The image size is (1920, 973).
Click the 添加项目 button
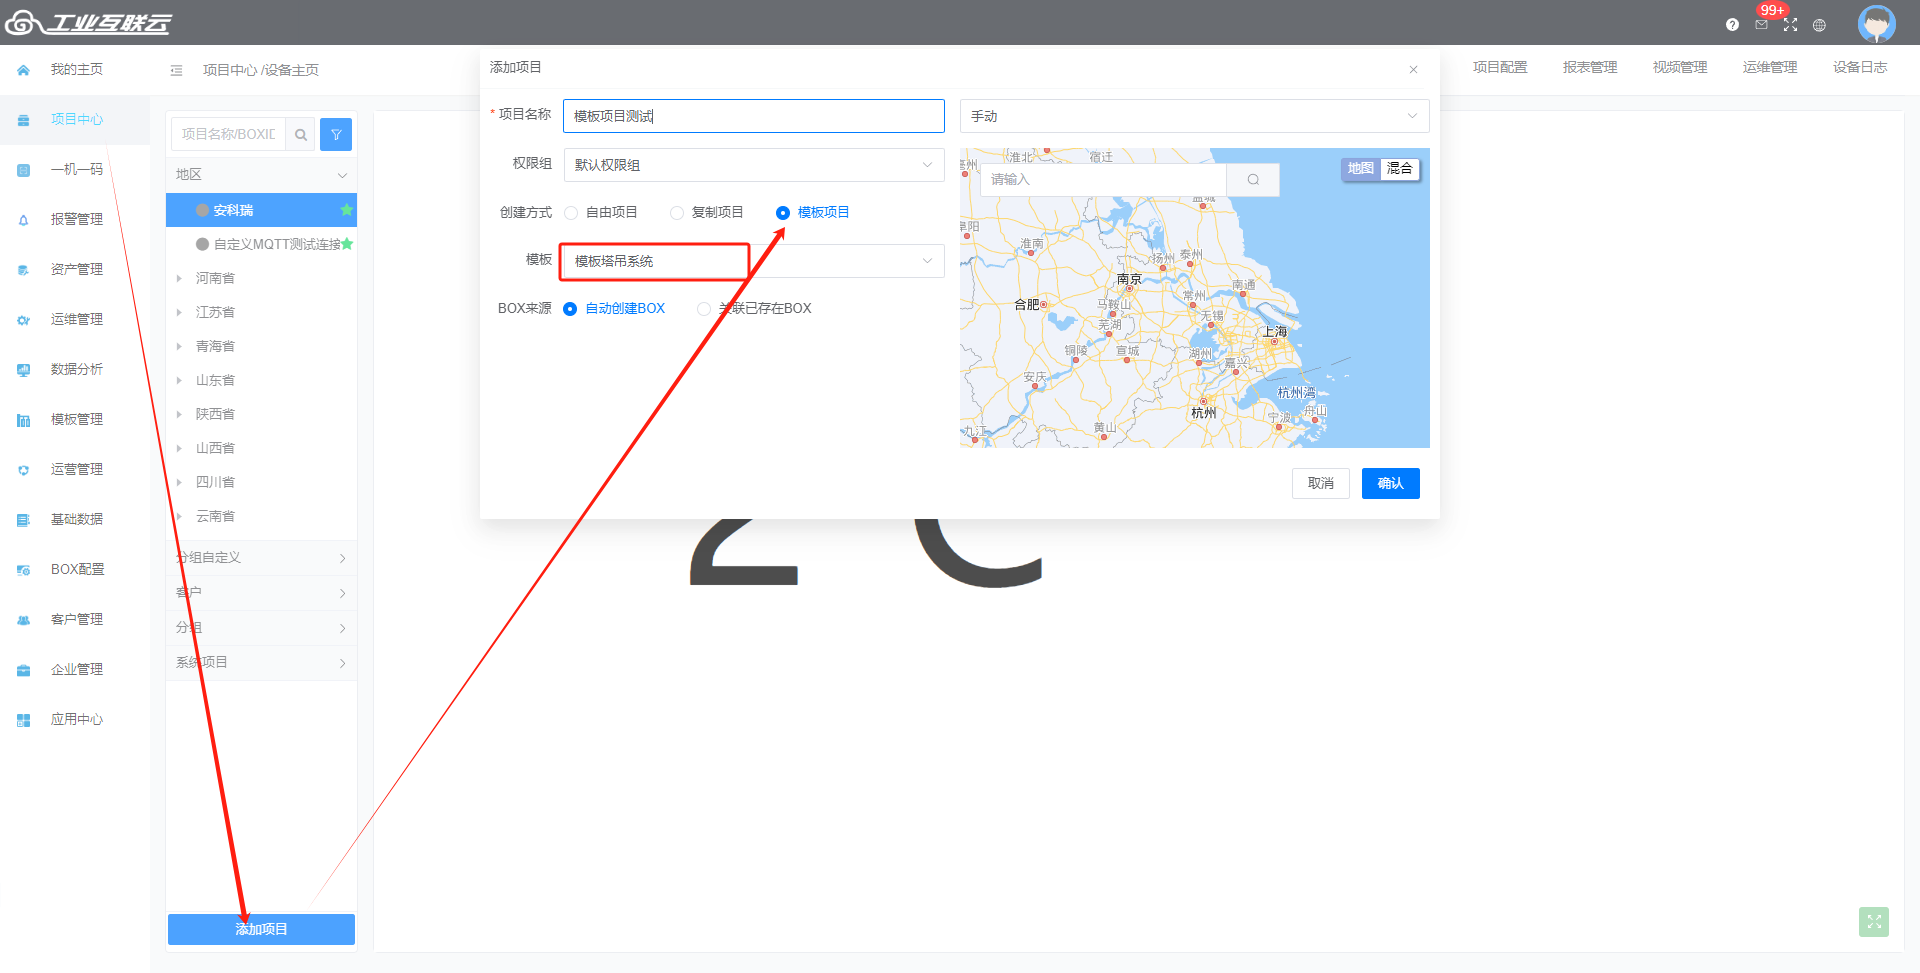(261, 929)
